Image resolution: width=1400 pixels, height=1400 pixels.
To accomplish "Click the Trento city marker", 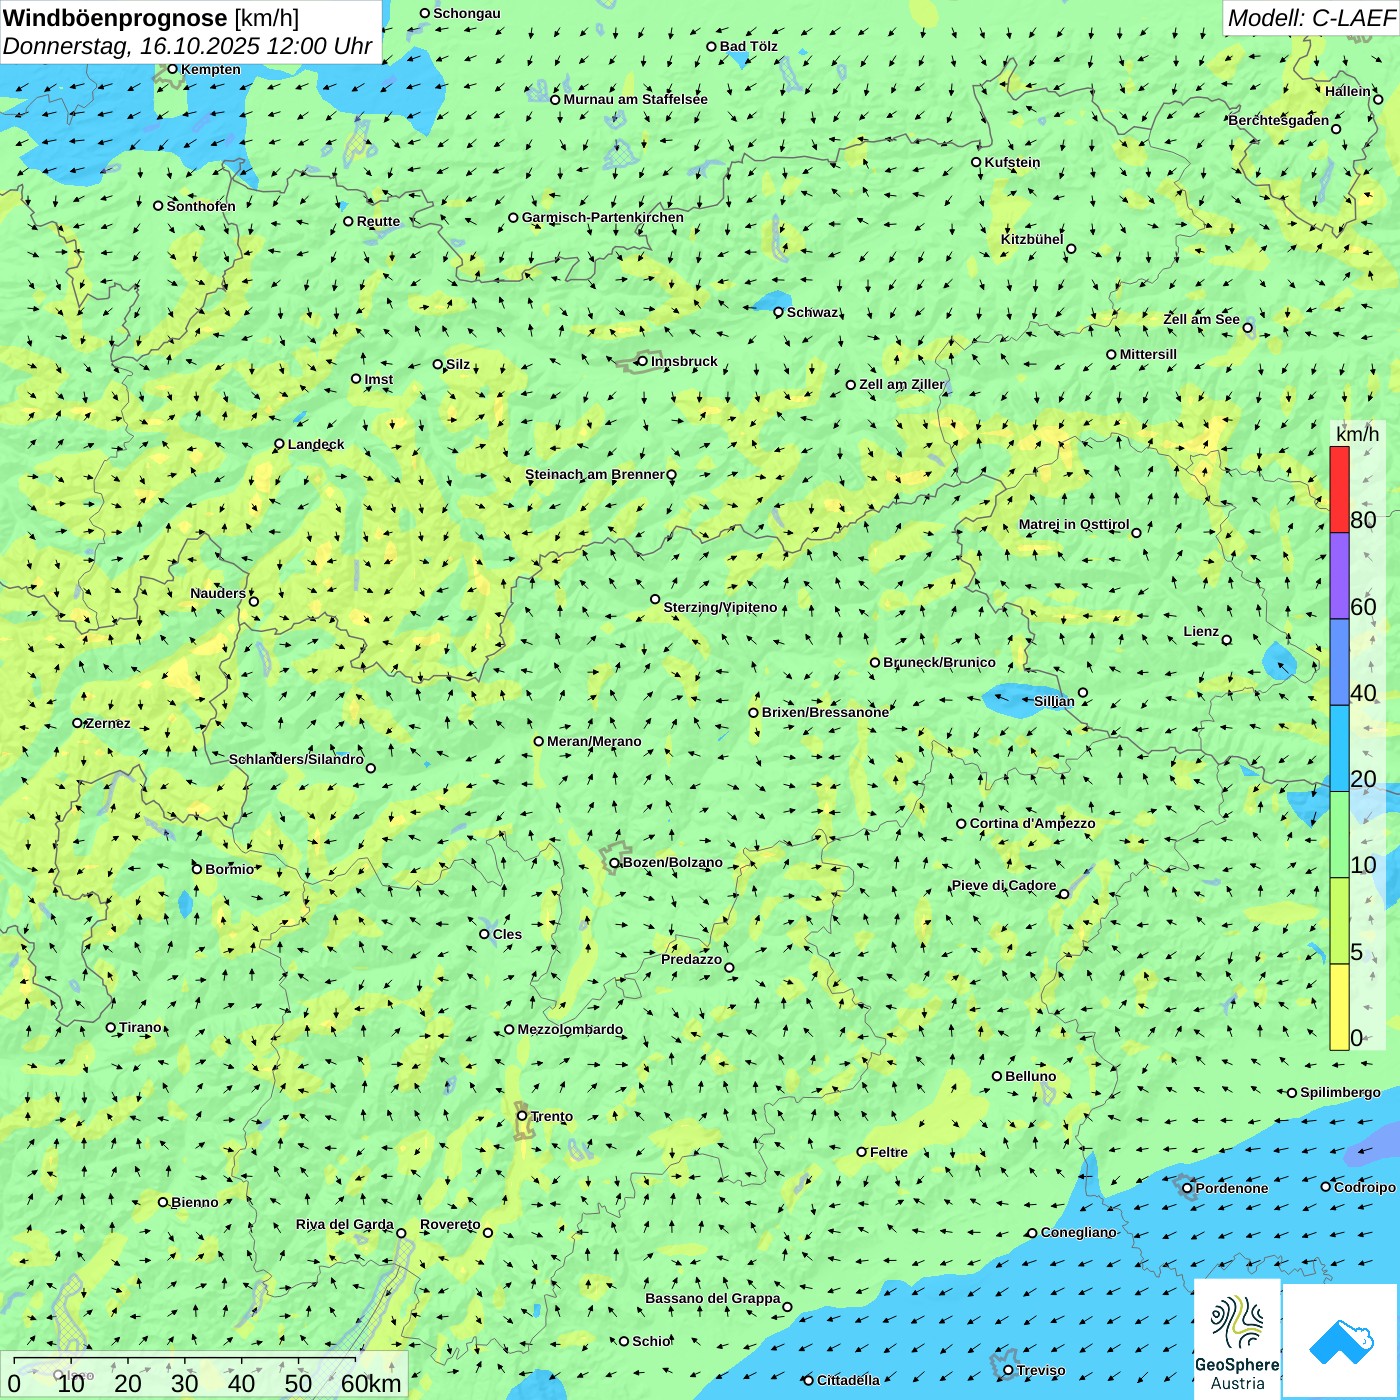I will (x=522, y=1116).
